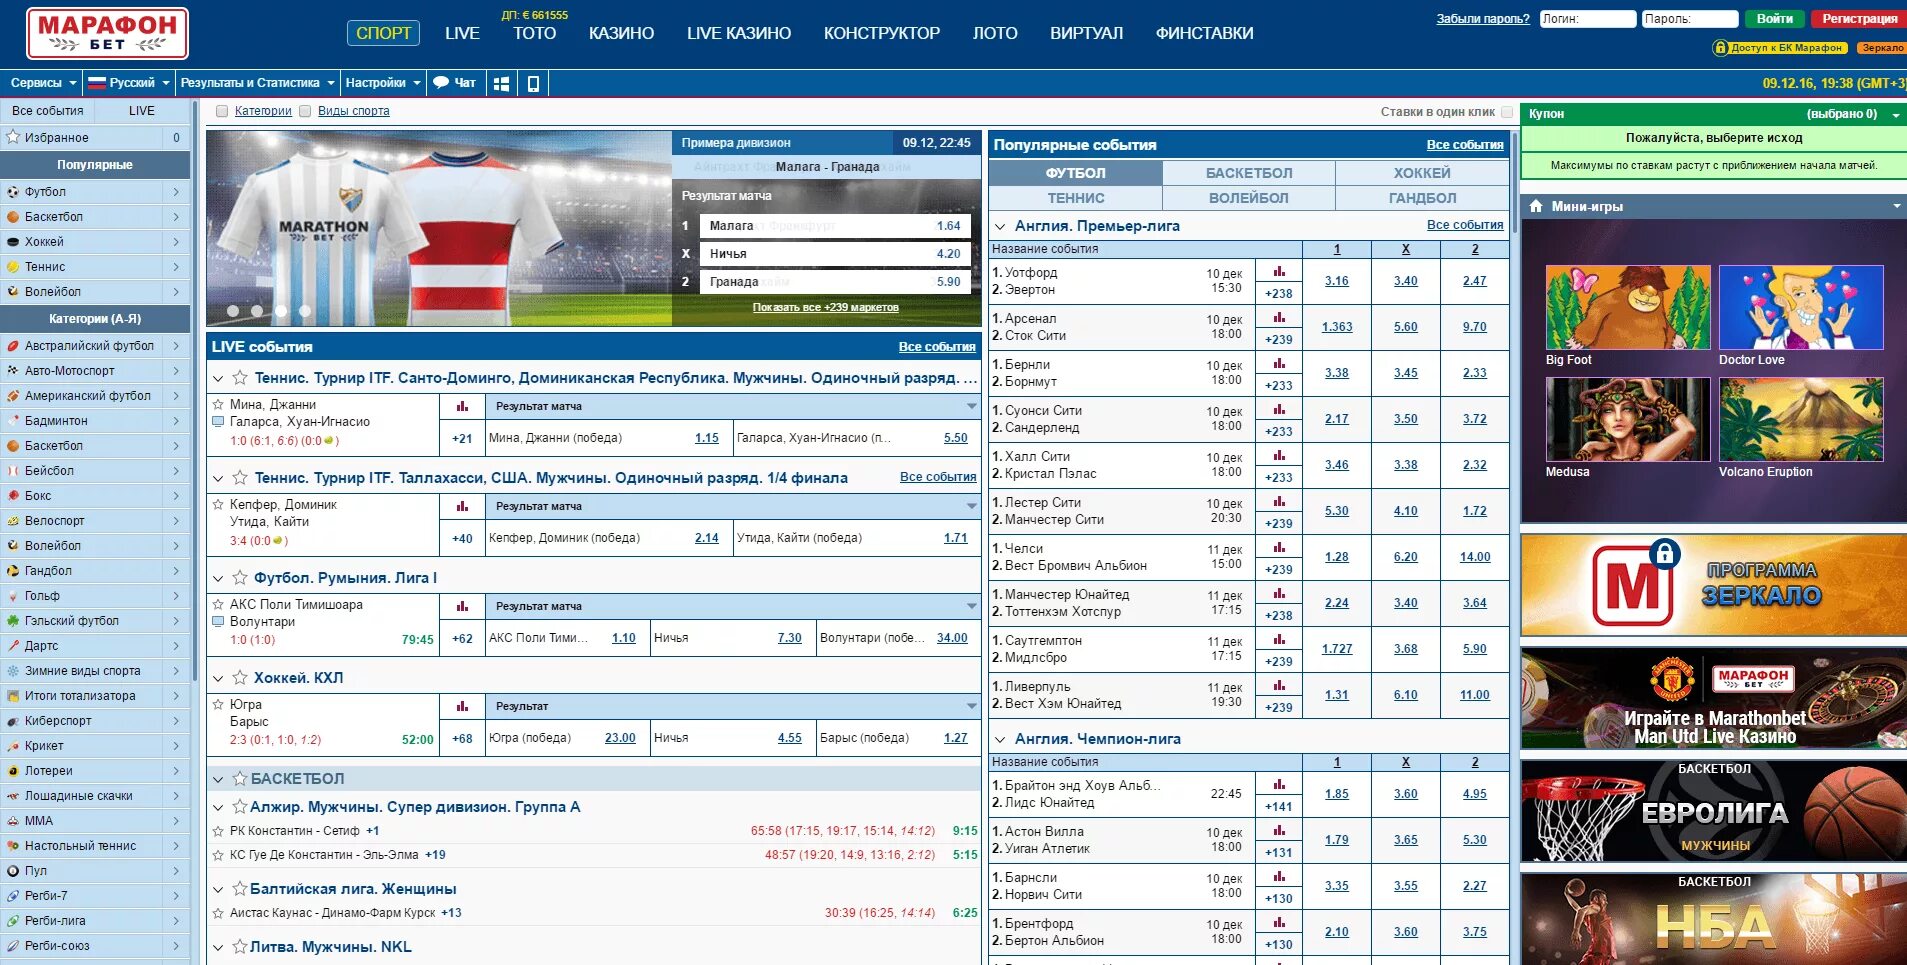Toggle the Категории checkbox

(222, 111)
